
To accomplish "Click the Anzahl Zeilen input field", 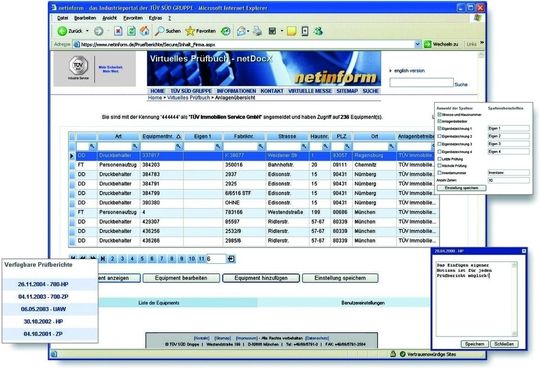I will point(509,180).
